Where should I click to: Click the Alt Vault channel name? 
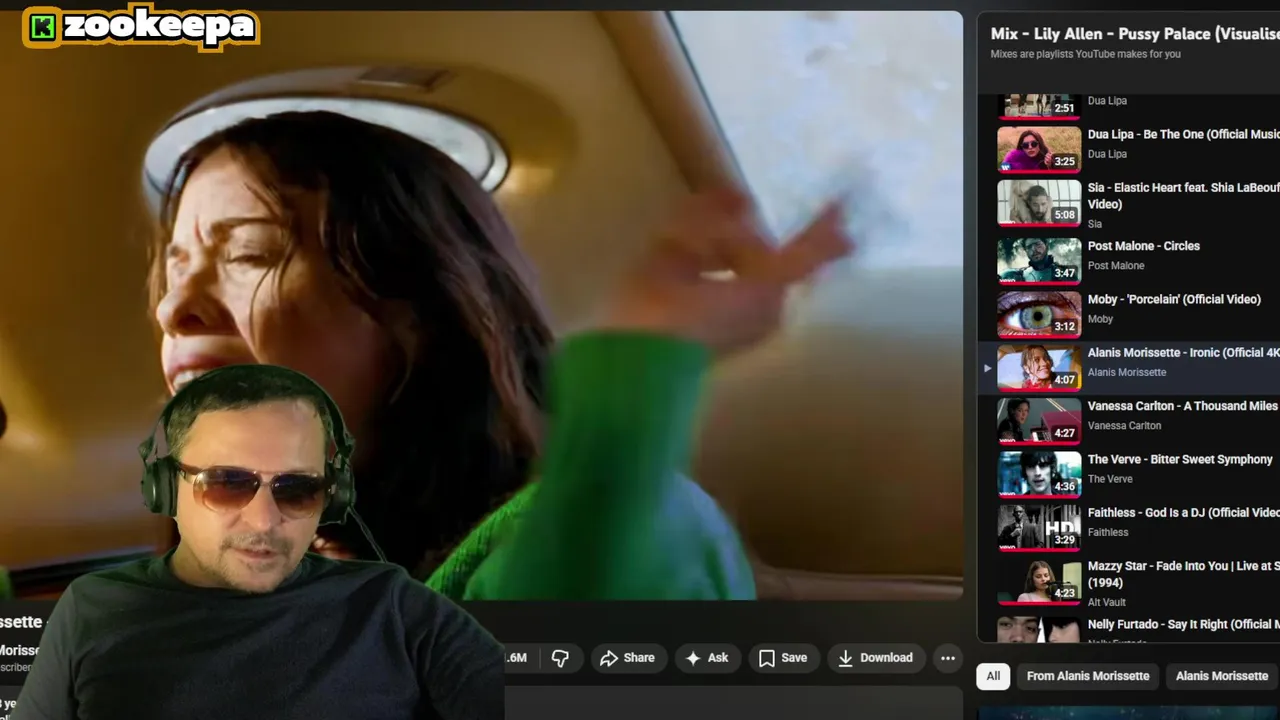1107,602
